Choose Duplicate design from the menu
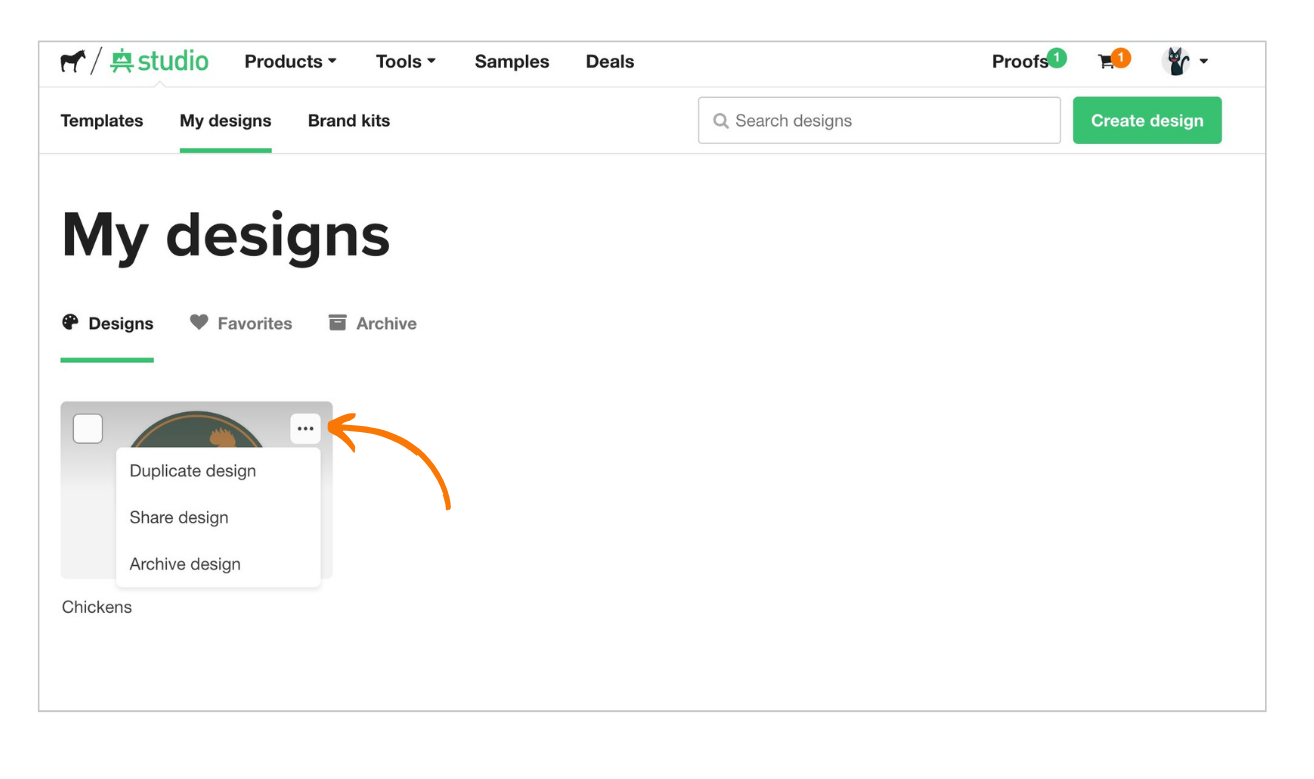Viewport: 1314px width, 779px height. pos(192,470)
